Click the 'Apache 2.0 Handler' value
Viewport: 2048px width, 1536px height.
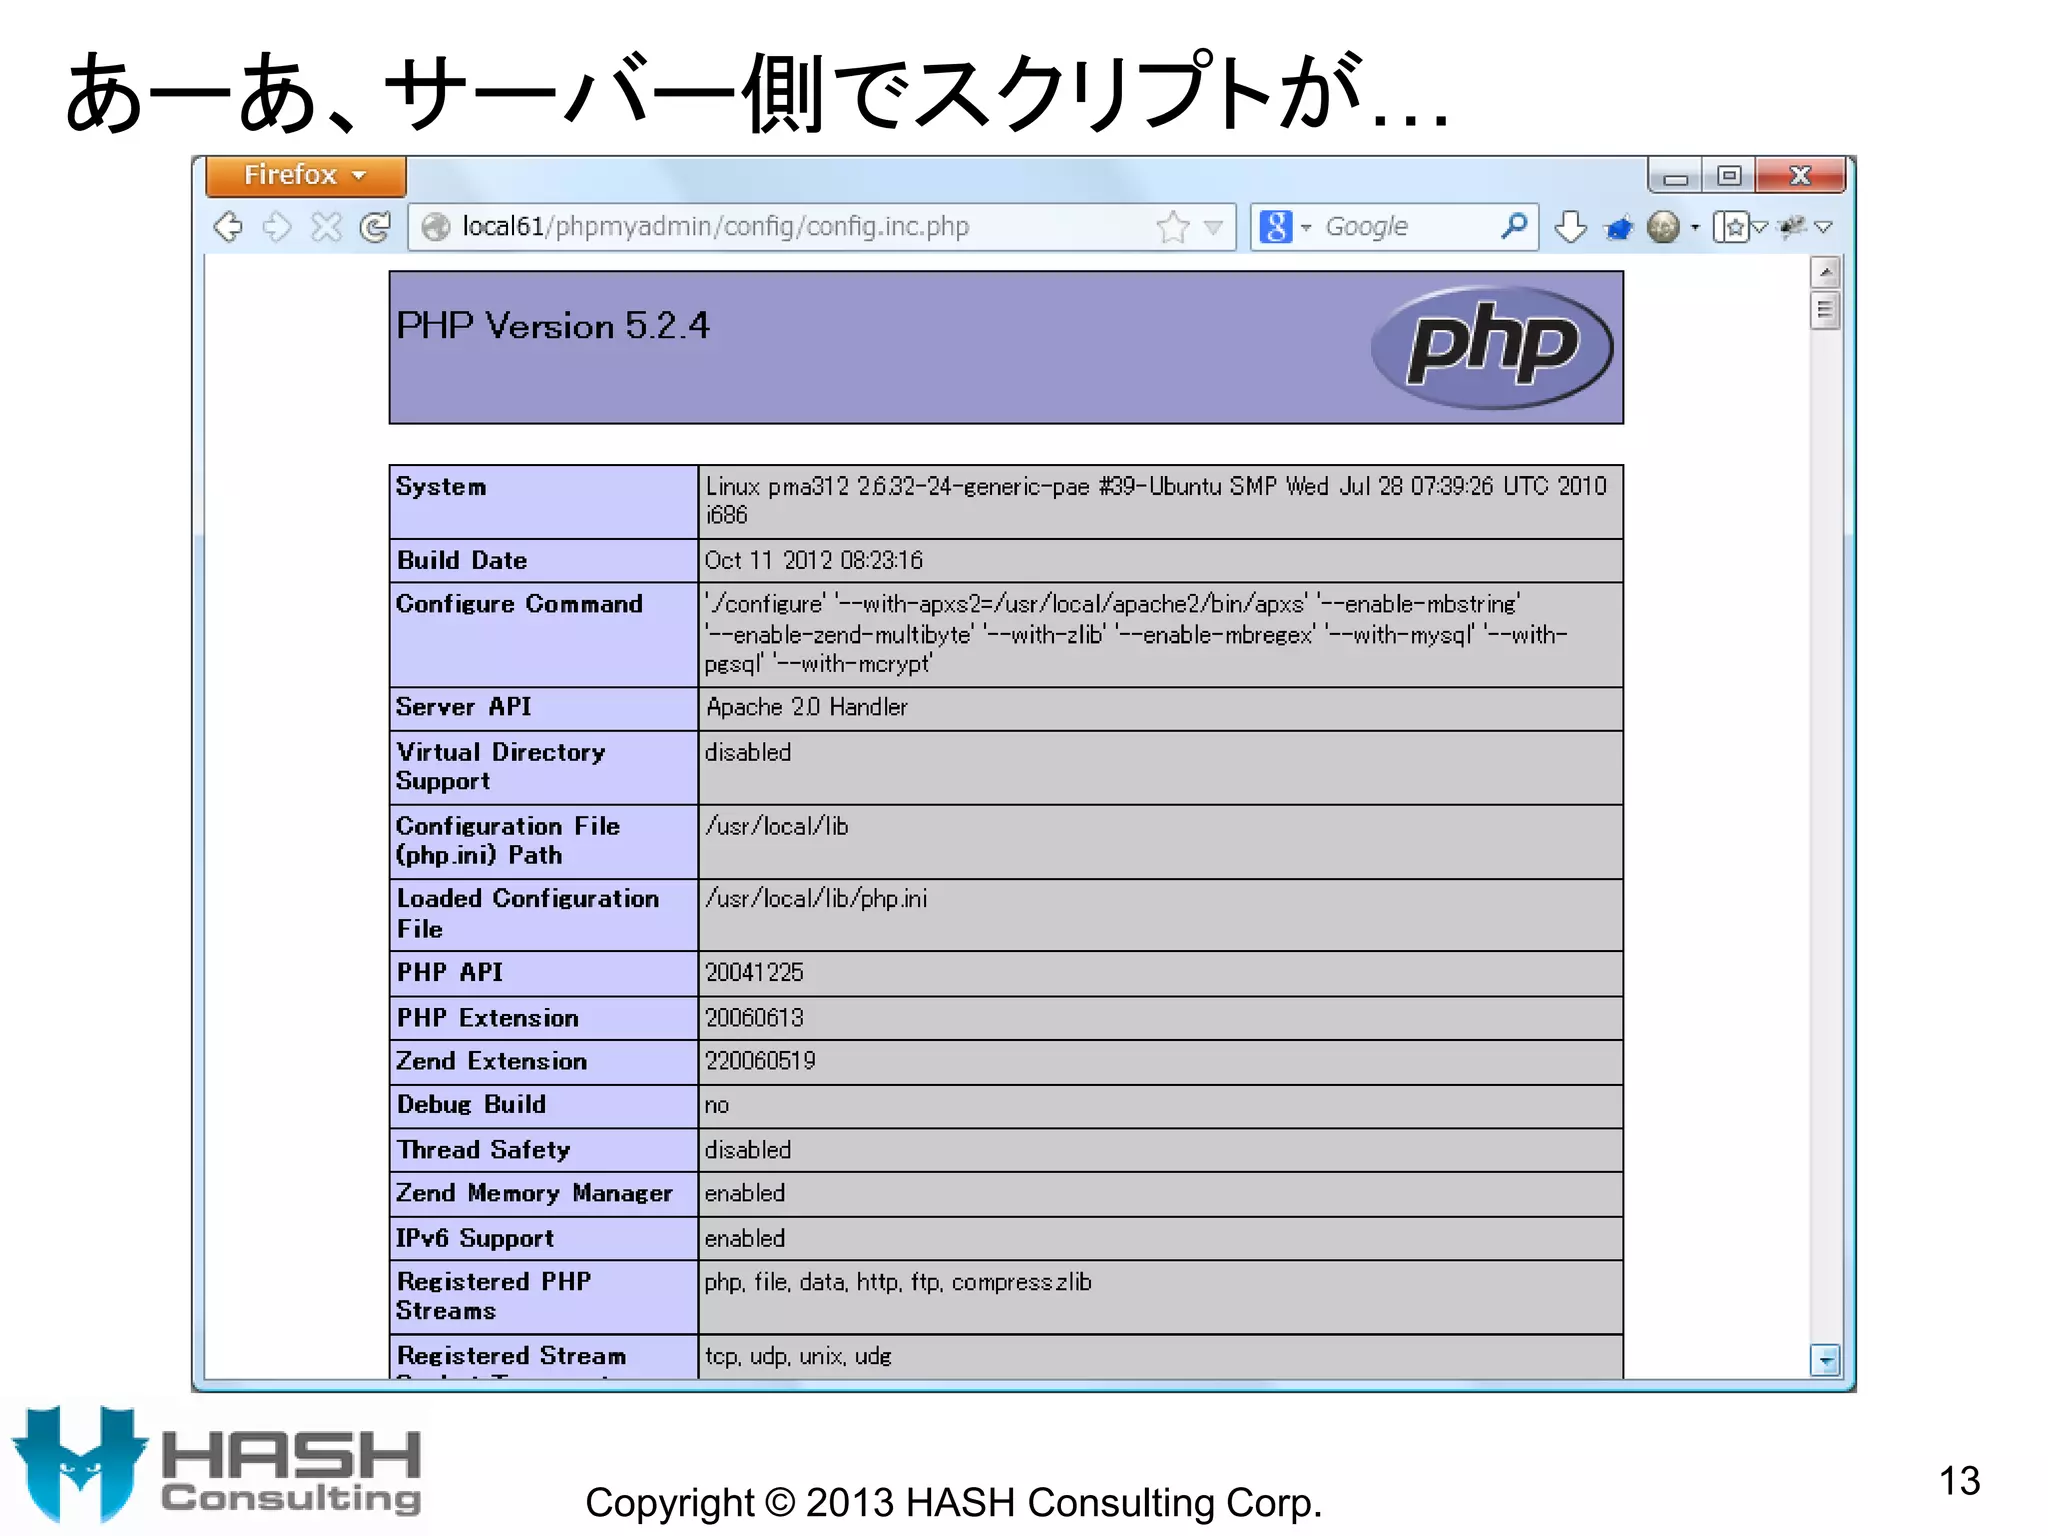(806, 707)
